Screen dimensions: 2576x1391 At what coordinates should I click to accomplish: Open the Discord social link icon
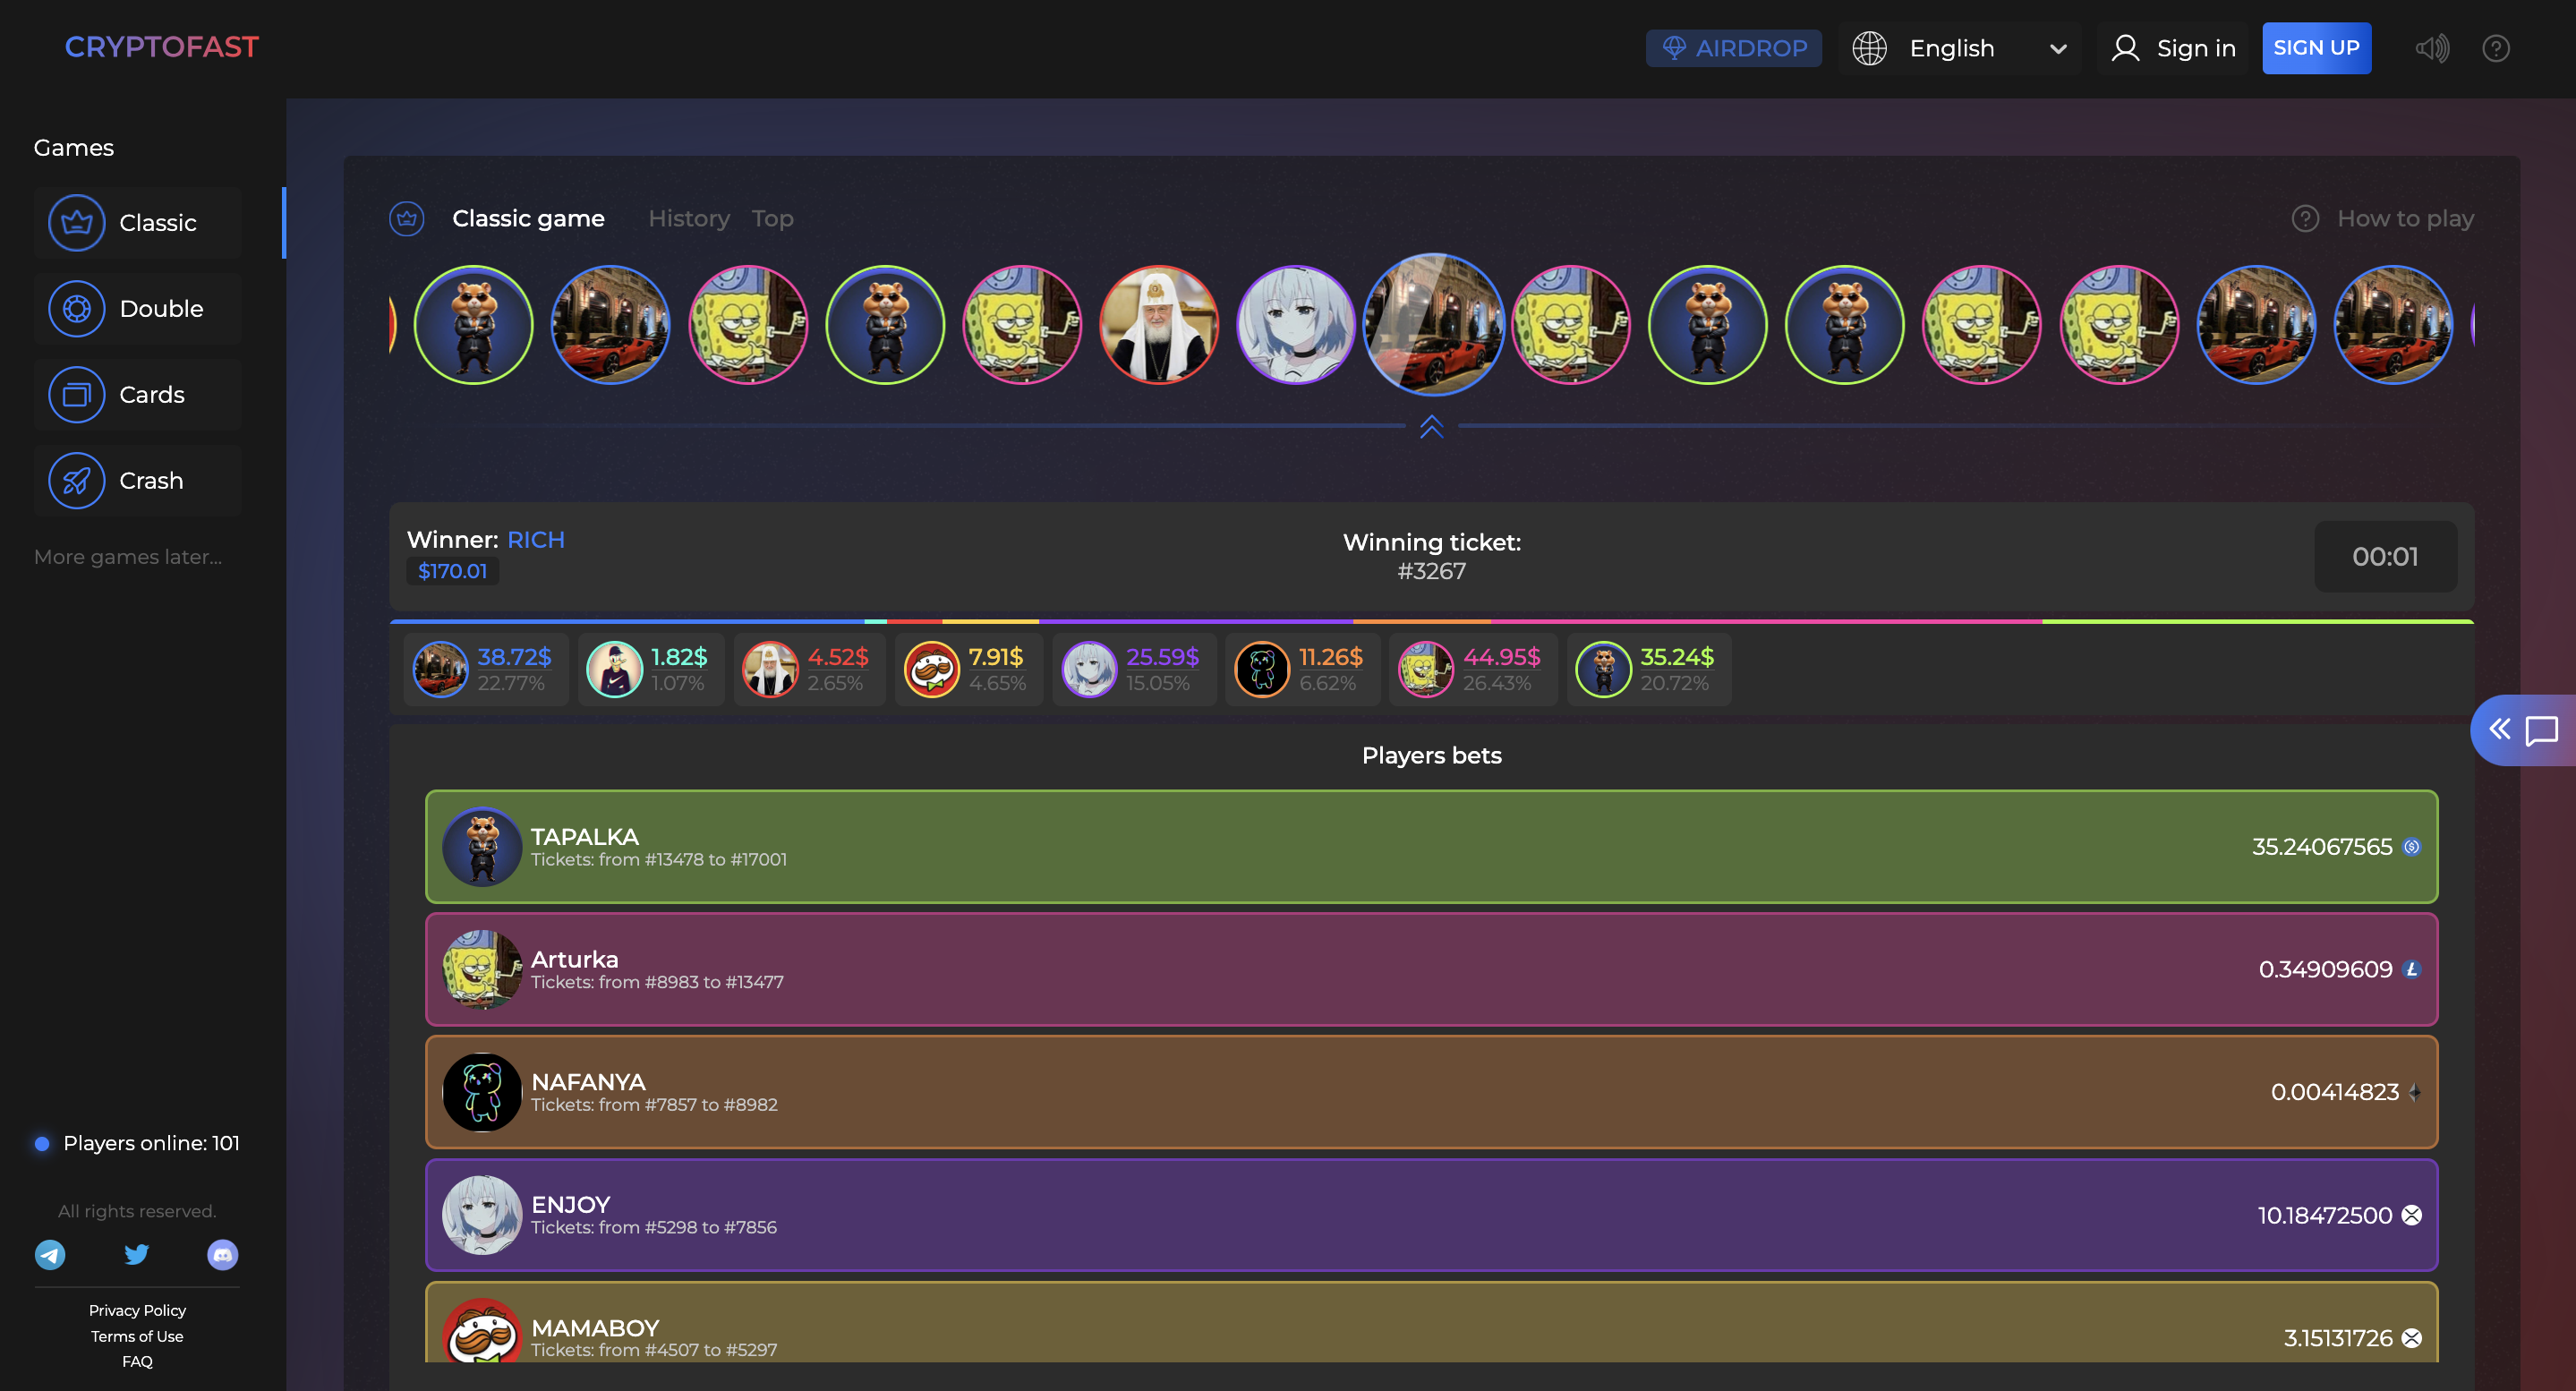(x=222, y=1254)
